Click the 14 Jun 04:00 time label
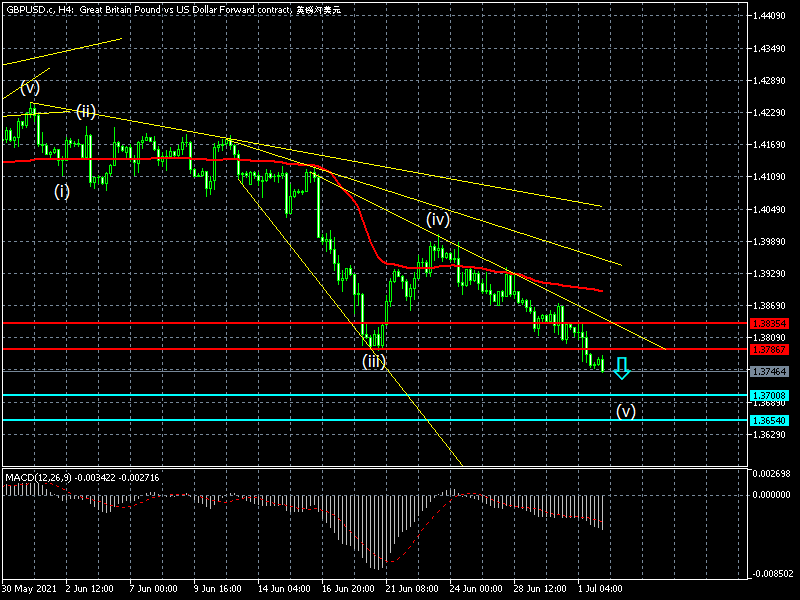The image size is (800, 600). (x=284, y=589)
